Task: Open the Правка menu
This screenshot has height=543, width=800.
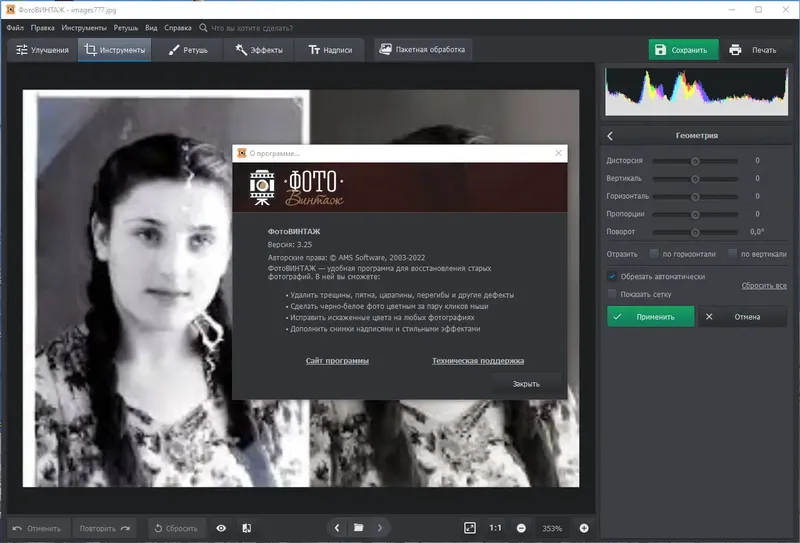Action: coord(42,28)
